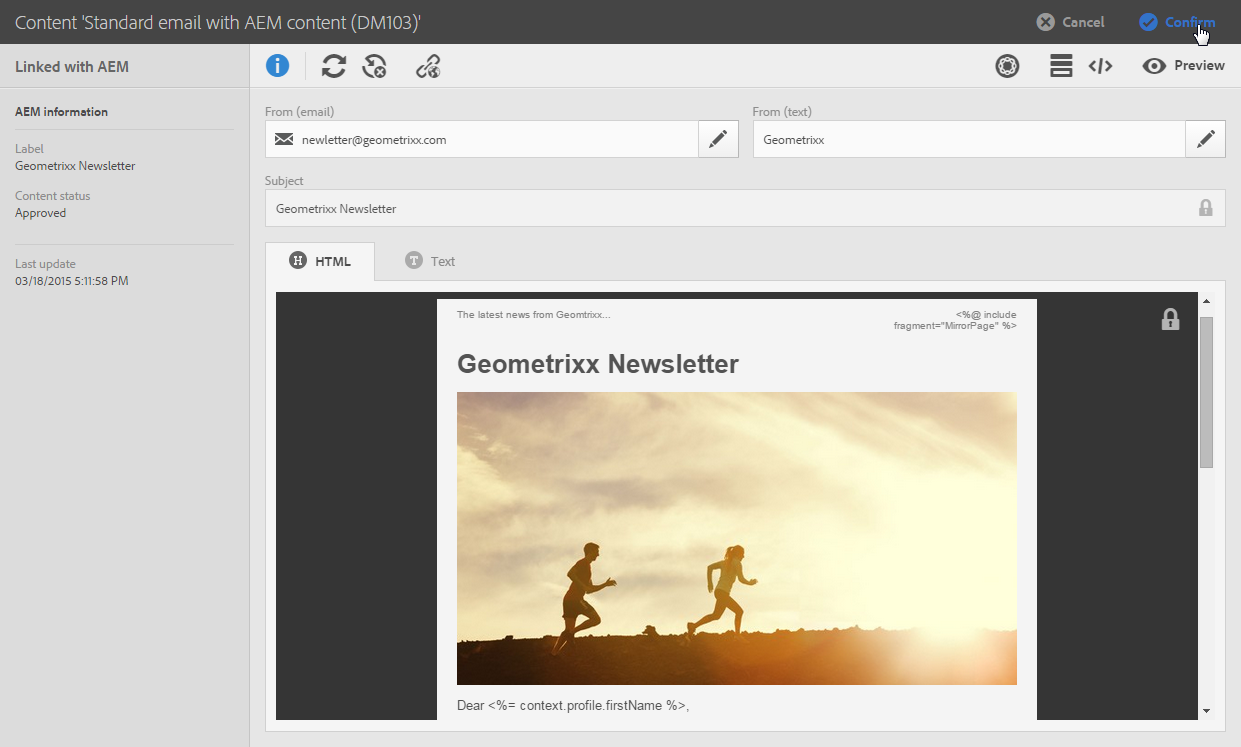Click the envelope icon in From email

coord(284,140)
